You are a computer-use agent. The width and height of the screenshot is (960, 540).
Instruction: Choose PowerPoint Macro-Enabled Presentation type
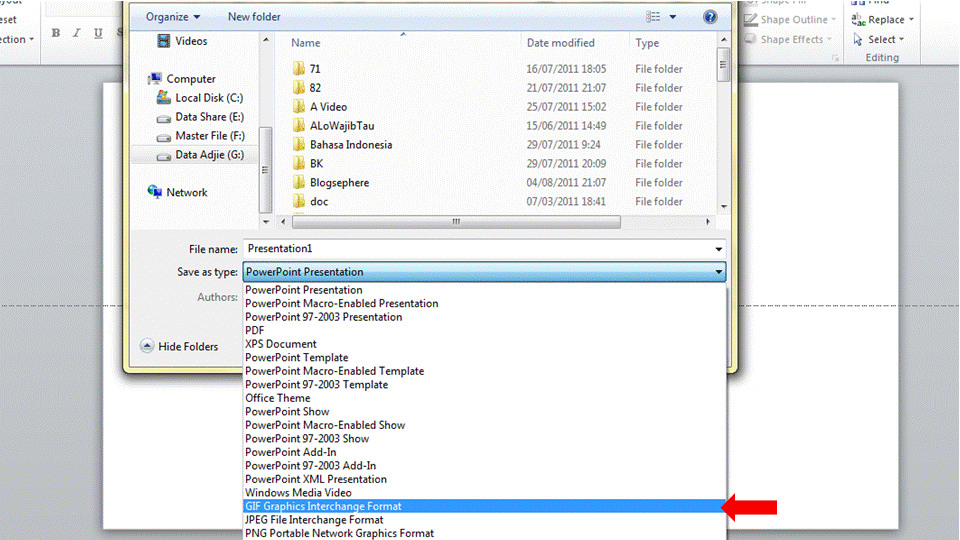click(484, 304)
